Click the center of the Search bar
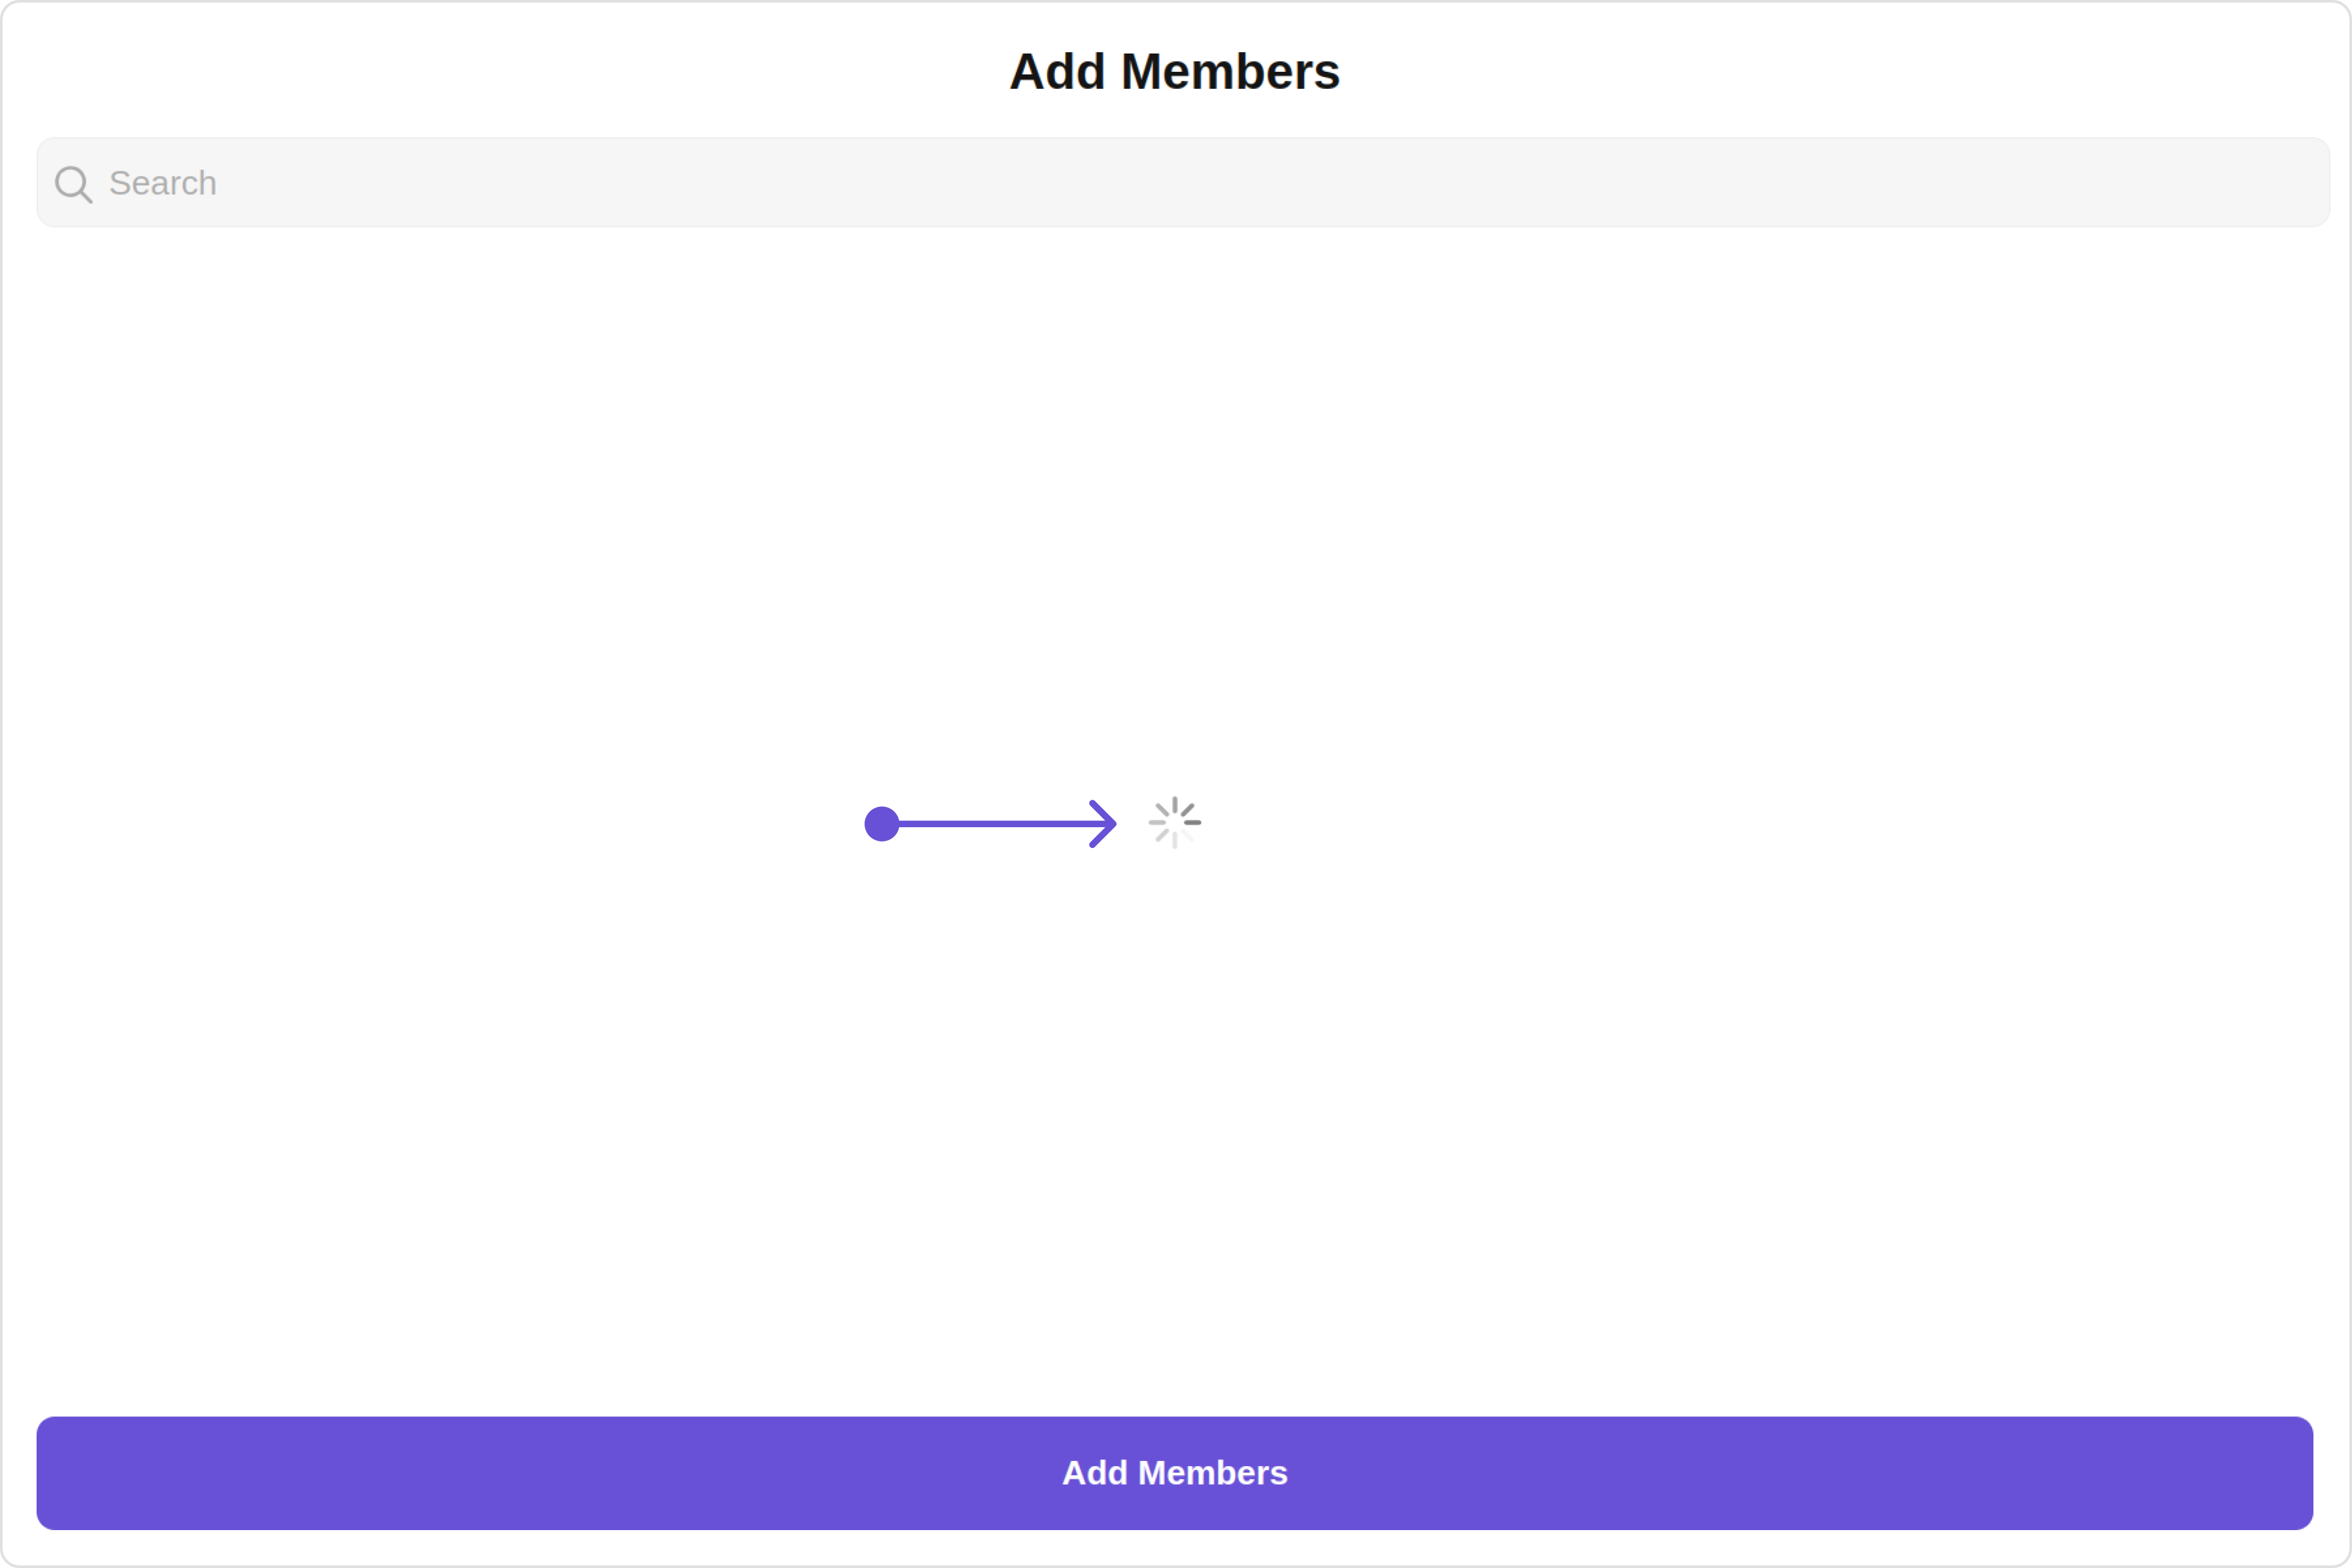Image resolution: width=2352 pixels, height=1568 pixels. 1183,183
